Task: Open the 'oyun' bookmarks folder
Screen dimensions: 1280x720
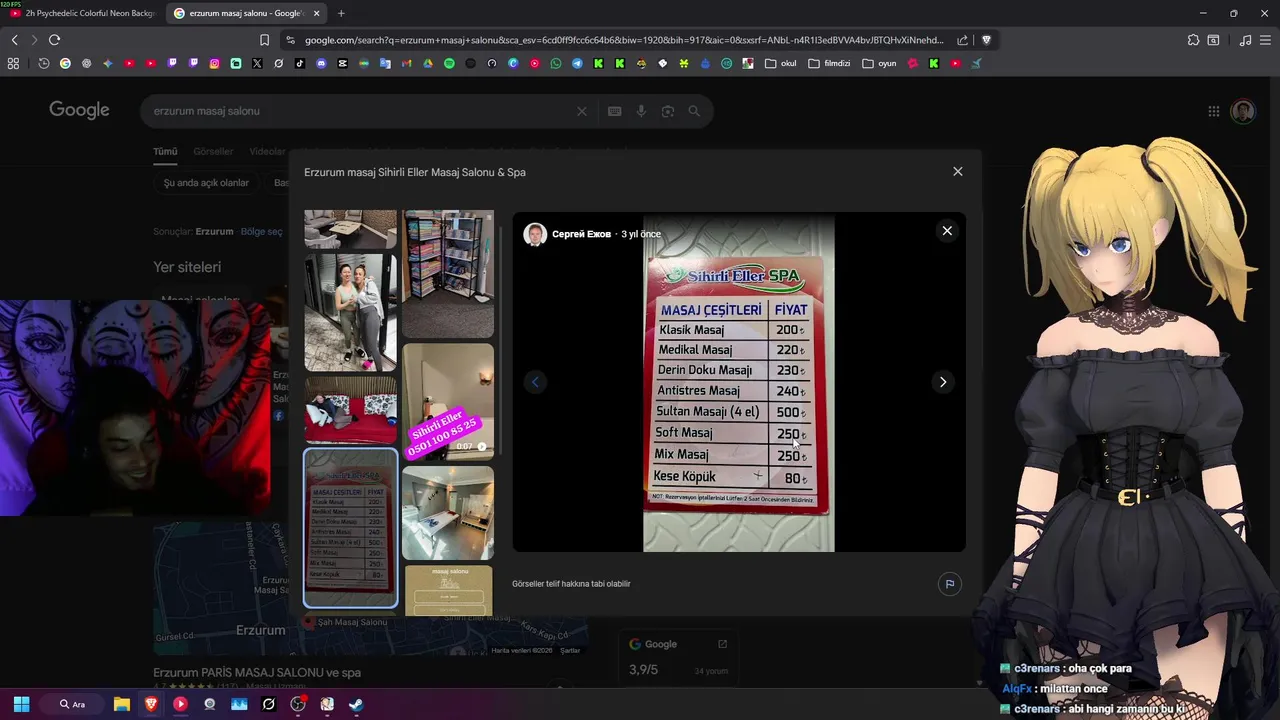Action: point(879,63)
